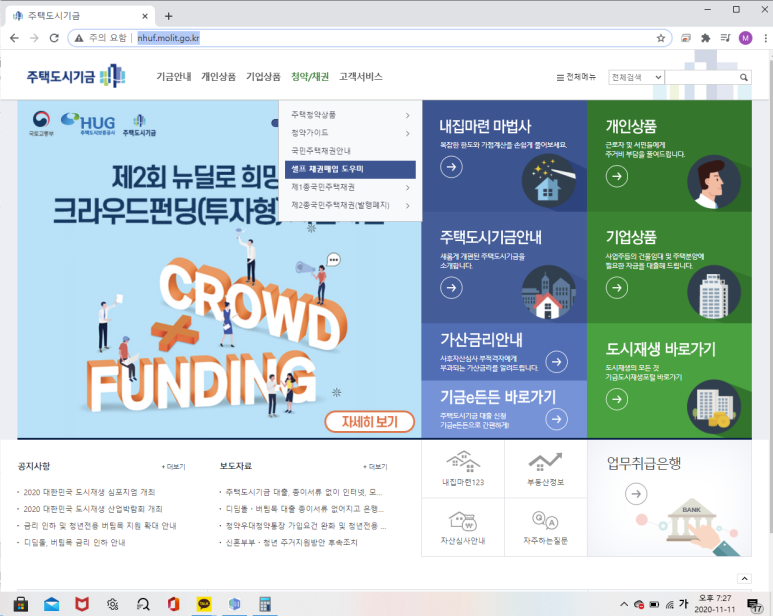Close the 주택도시기금 browser tab

coord(145,16)
